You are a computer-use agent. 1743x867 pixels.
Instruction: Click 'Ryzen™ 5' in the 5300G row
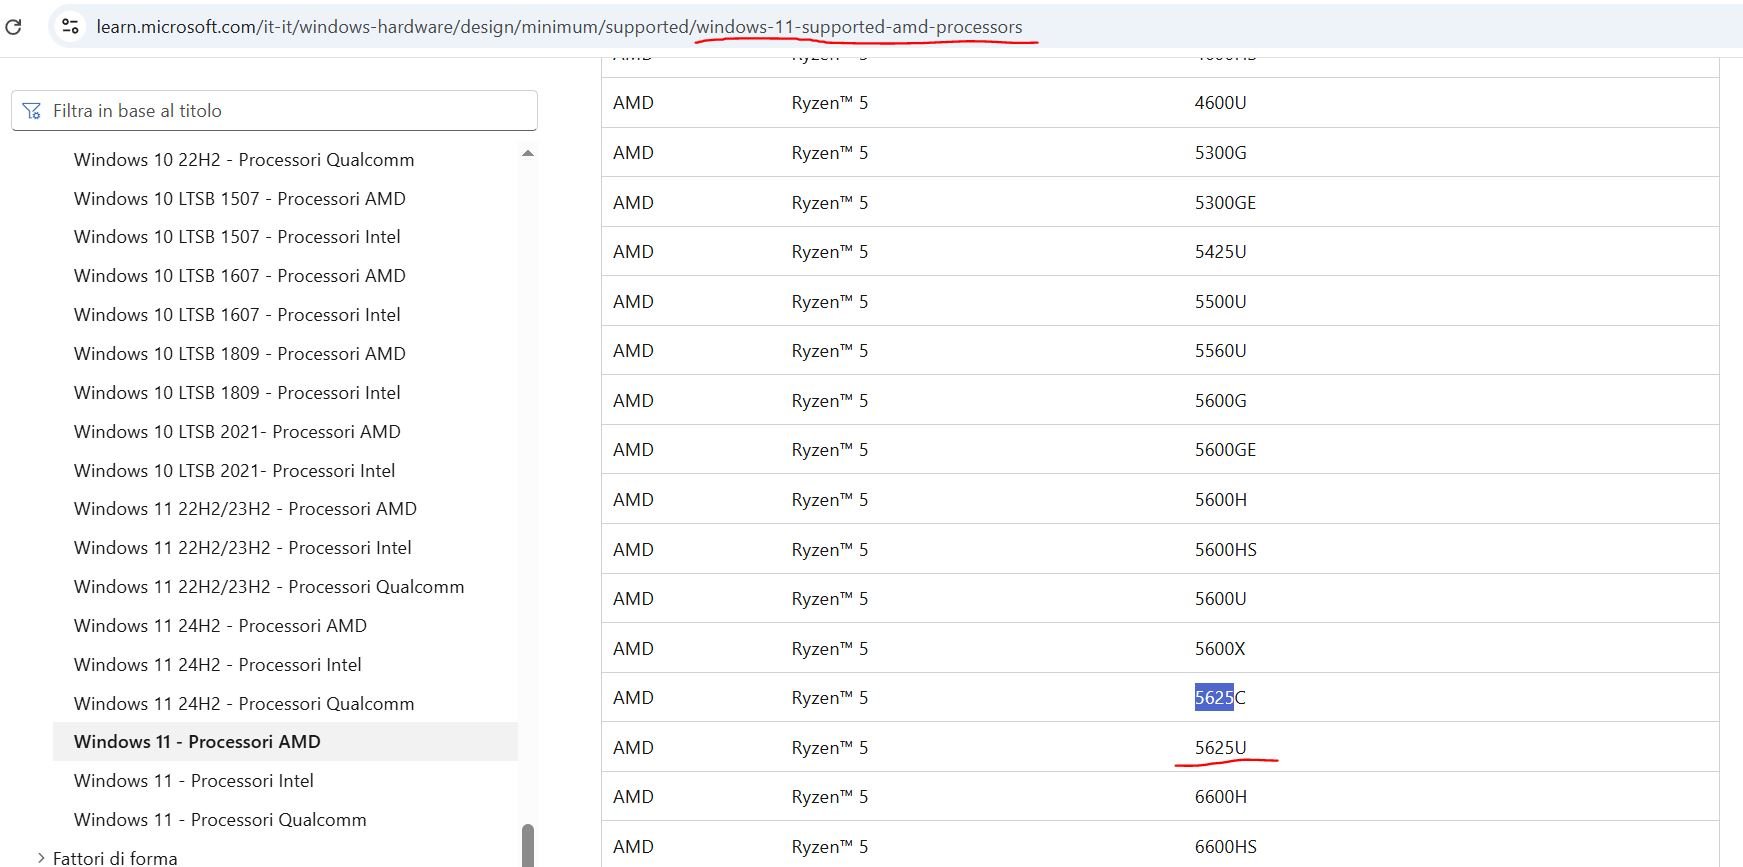click(x=830, y=153)
